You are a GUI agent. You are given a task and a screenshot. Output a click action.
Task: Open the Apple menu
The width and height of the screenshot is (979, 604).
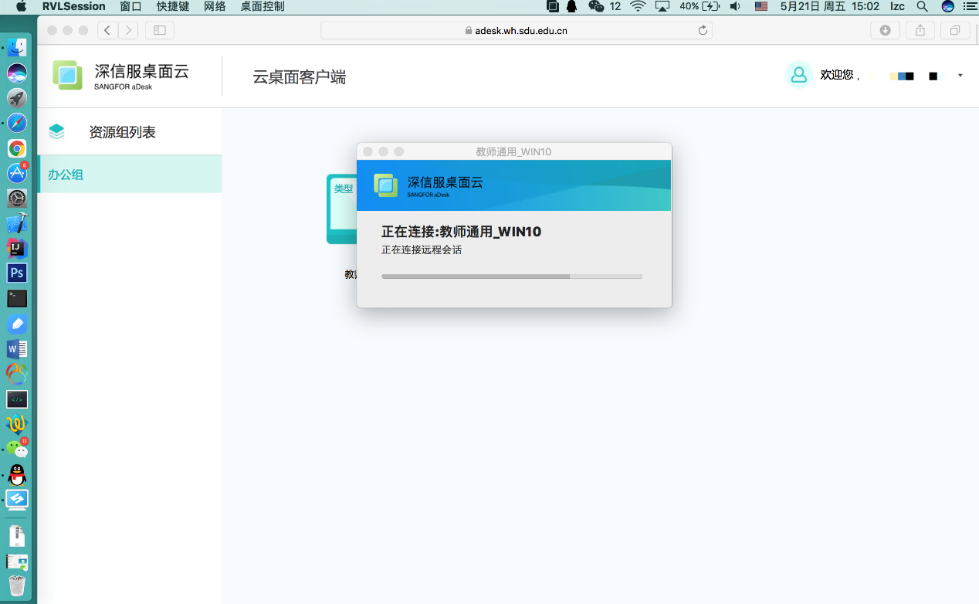[21, 6]
